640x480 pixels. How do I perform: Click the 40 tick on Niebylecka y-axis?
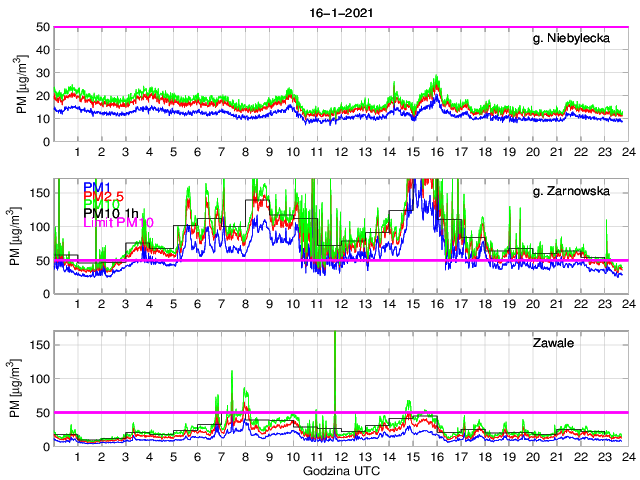[x=44, y=50]
